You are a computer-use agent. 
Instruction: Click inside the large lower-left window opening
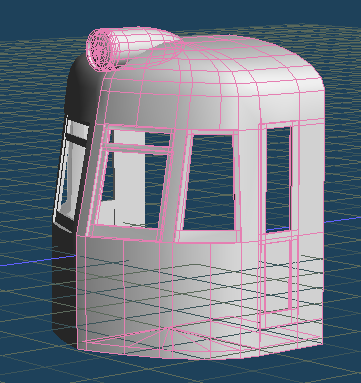(132, 188)
